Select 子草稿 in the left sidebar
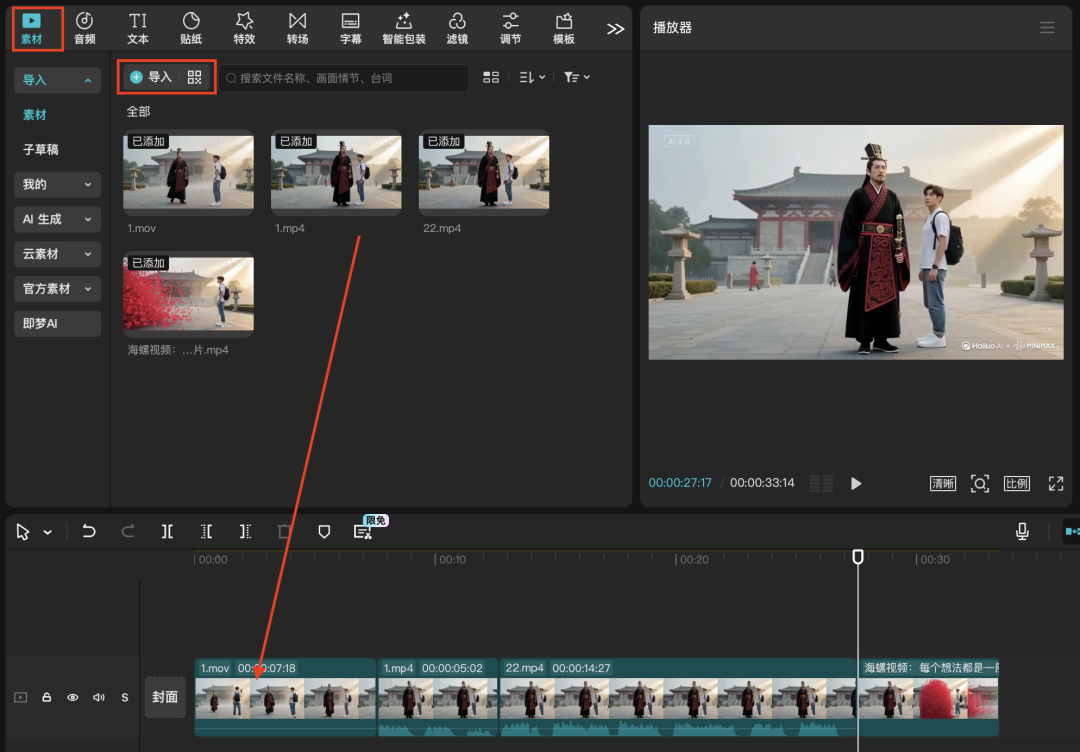Screen dimensions: 1080x752 pyautogui.click(x=41, y=149)
